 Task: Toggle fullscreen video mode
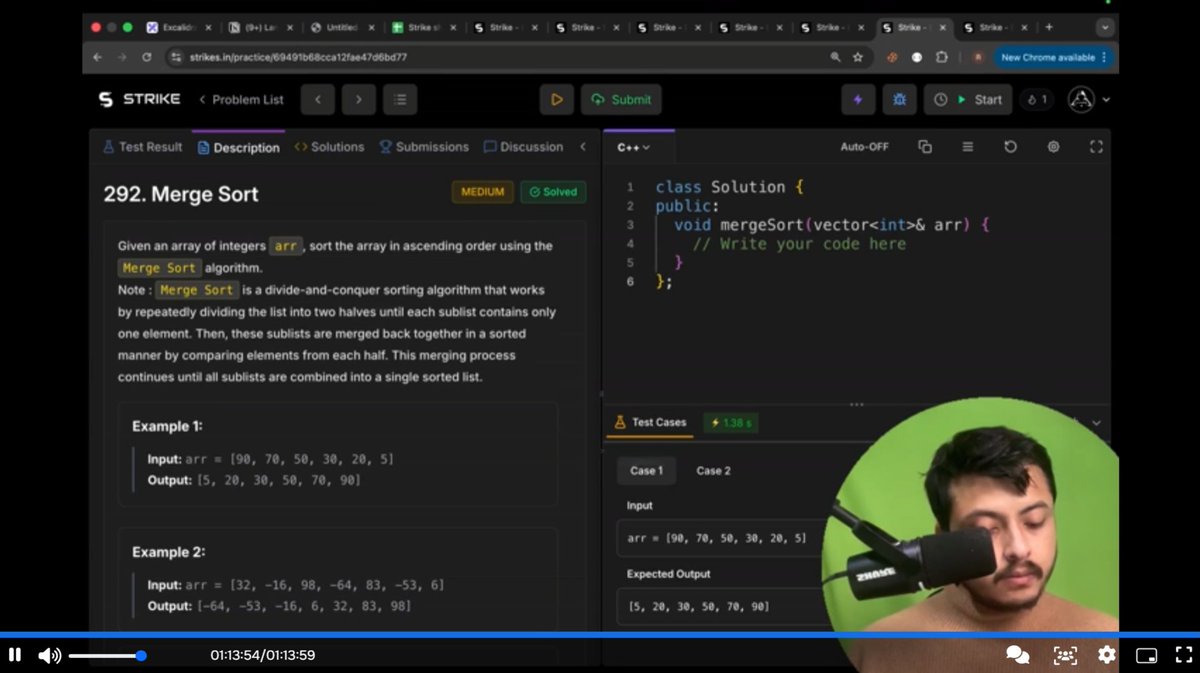click(x=1183, y=655)
